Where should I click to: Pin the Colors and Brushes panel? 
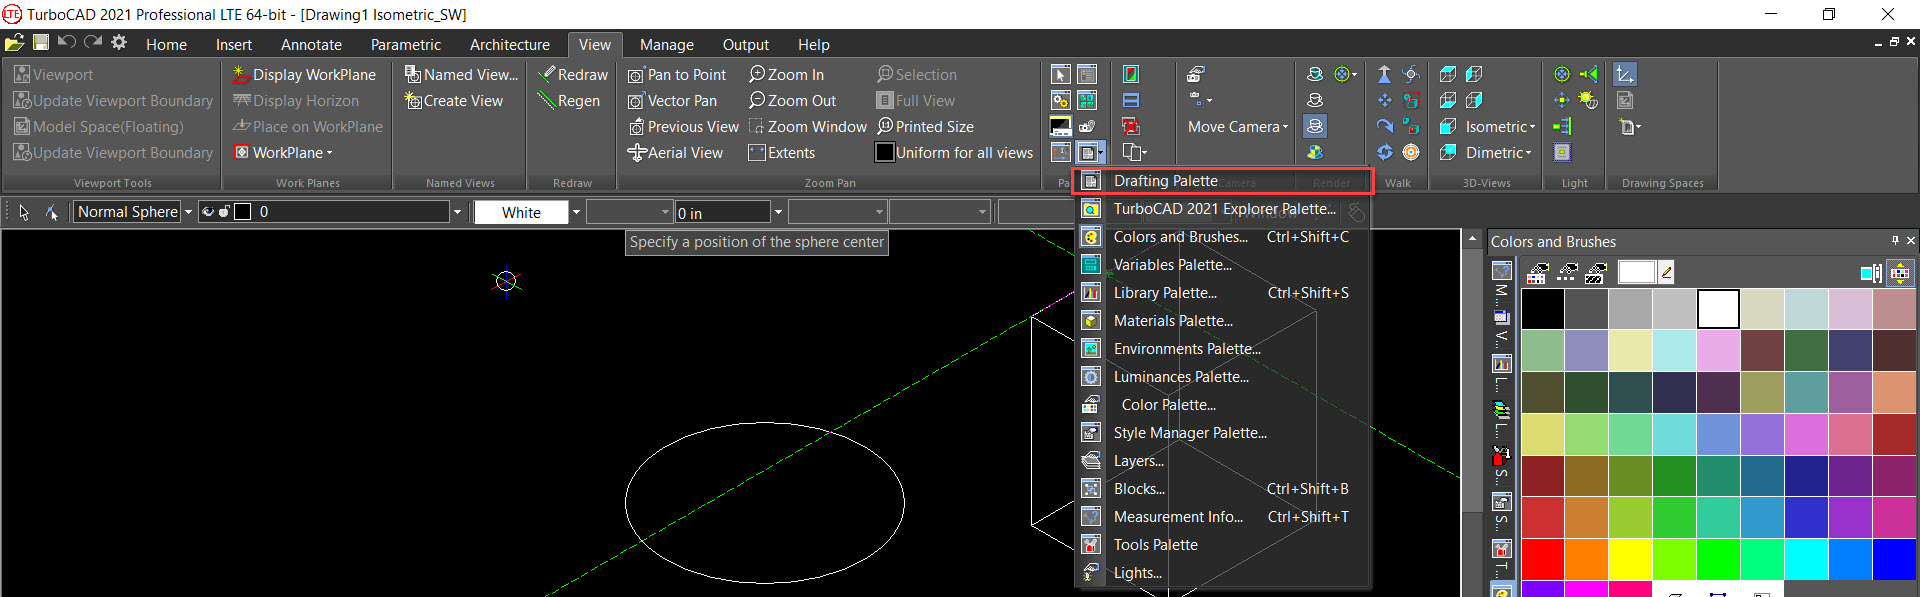(1895, 241)
